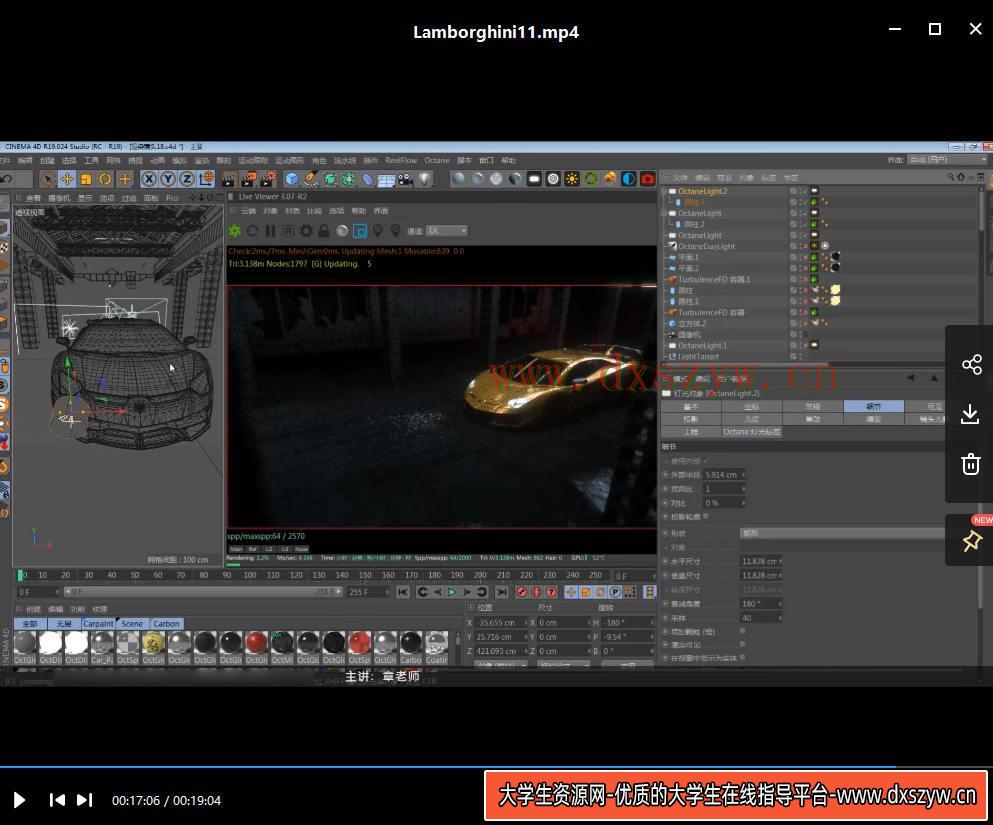
Task: Click the Octane daylight sun icon
Action: (x=572, y=179)
